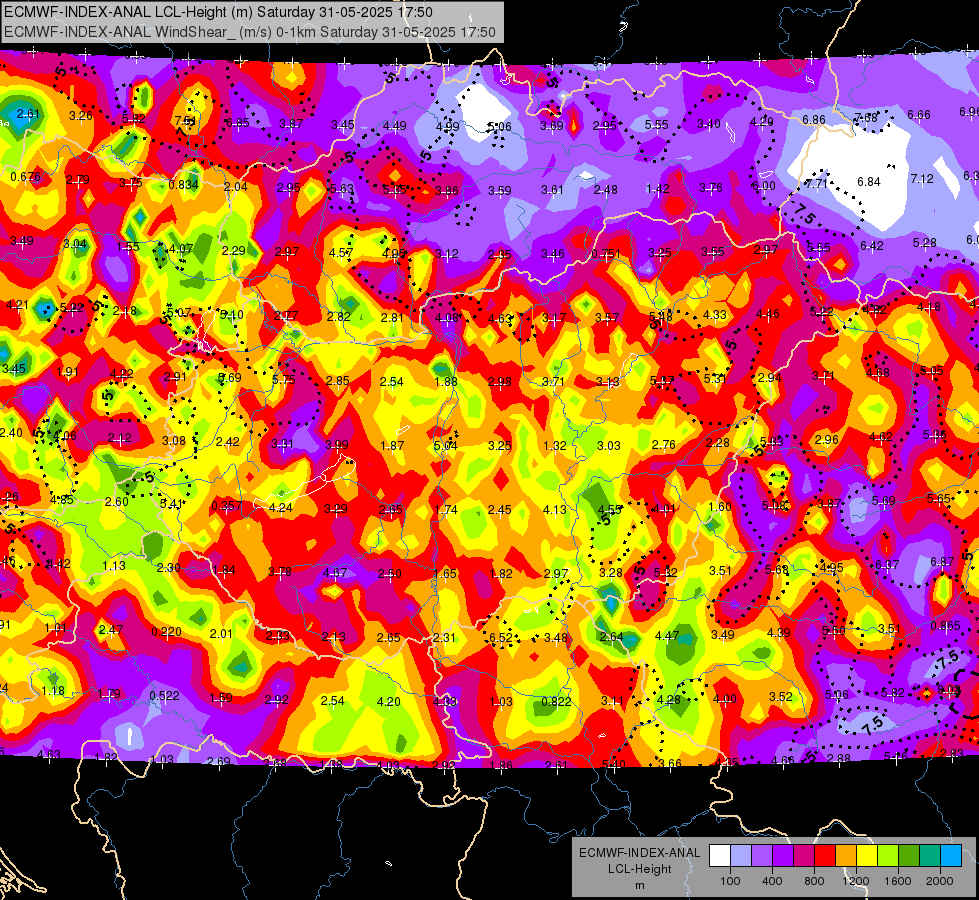
Task: Select the pure red legend swatch
Action: [825, 856]
